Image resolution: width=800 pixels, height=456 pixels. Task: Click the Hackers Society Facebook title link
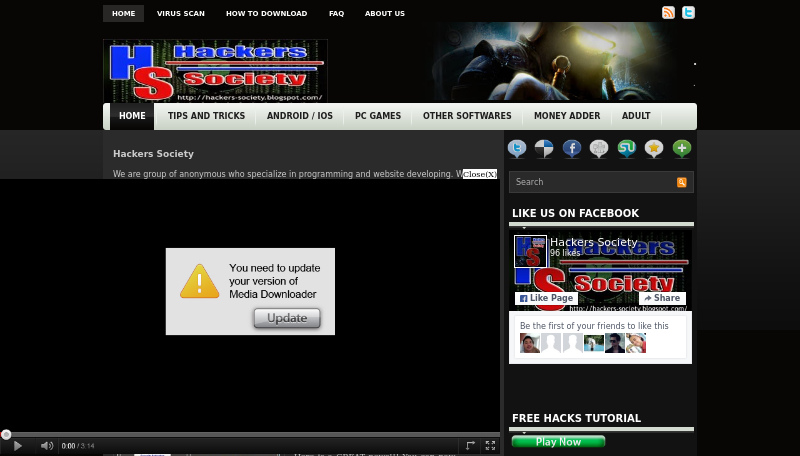pyautogui.click(x=593, y=242)
